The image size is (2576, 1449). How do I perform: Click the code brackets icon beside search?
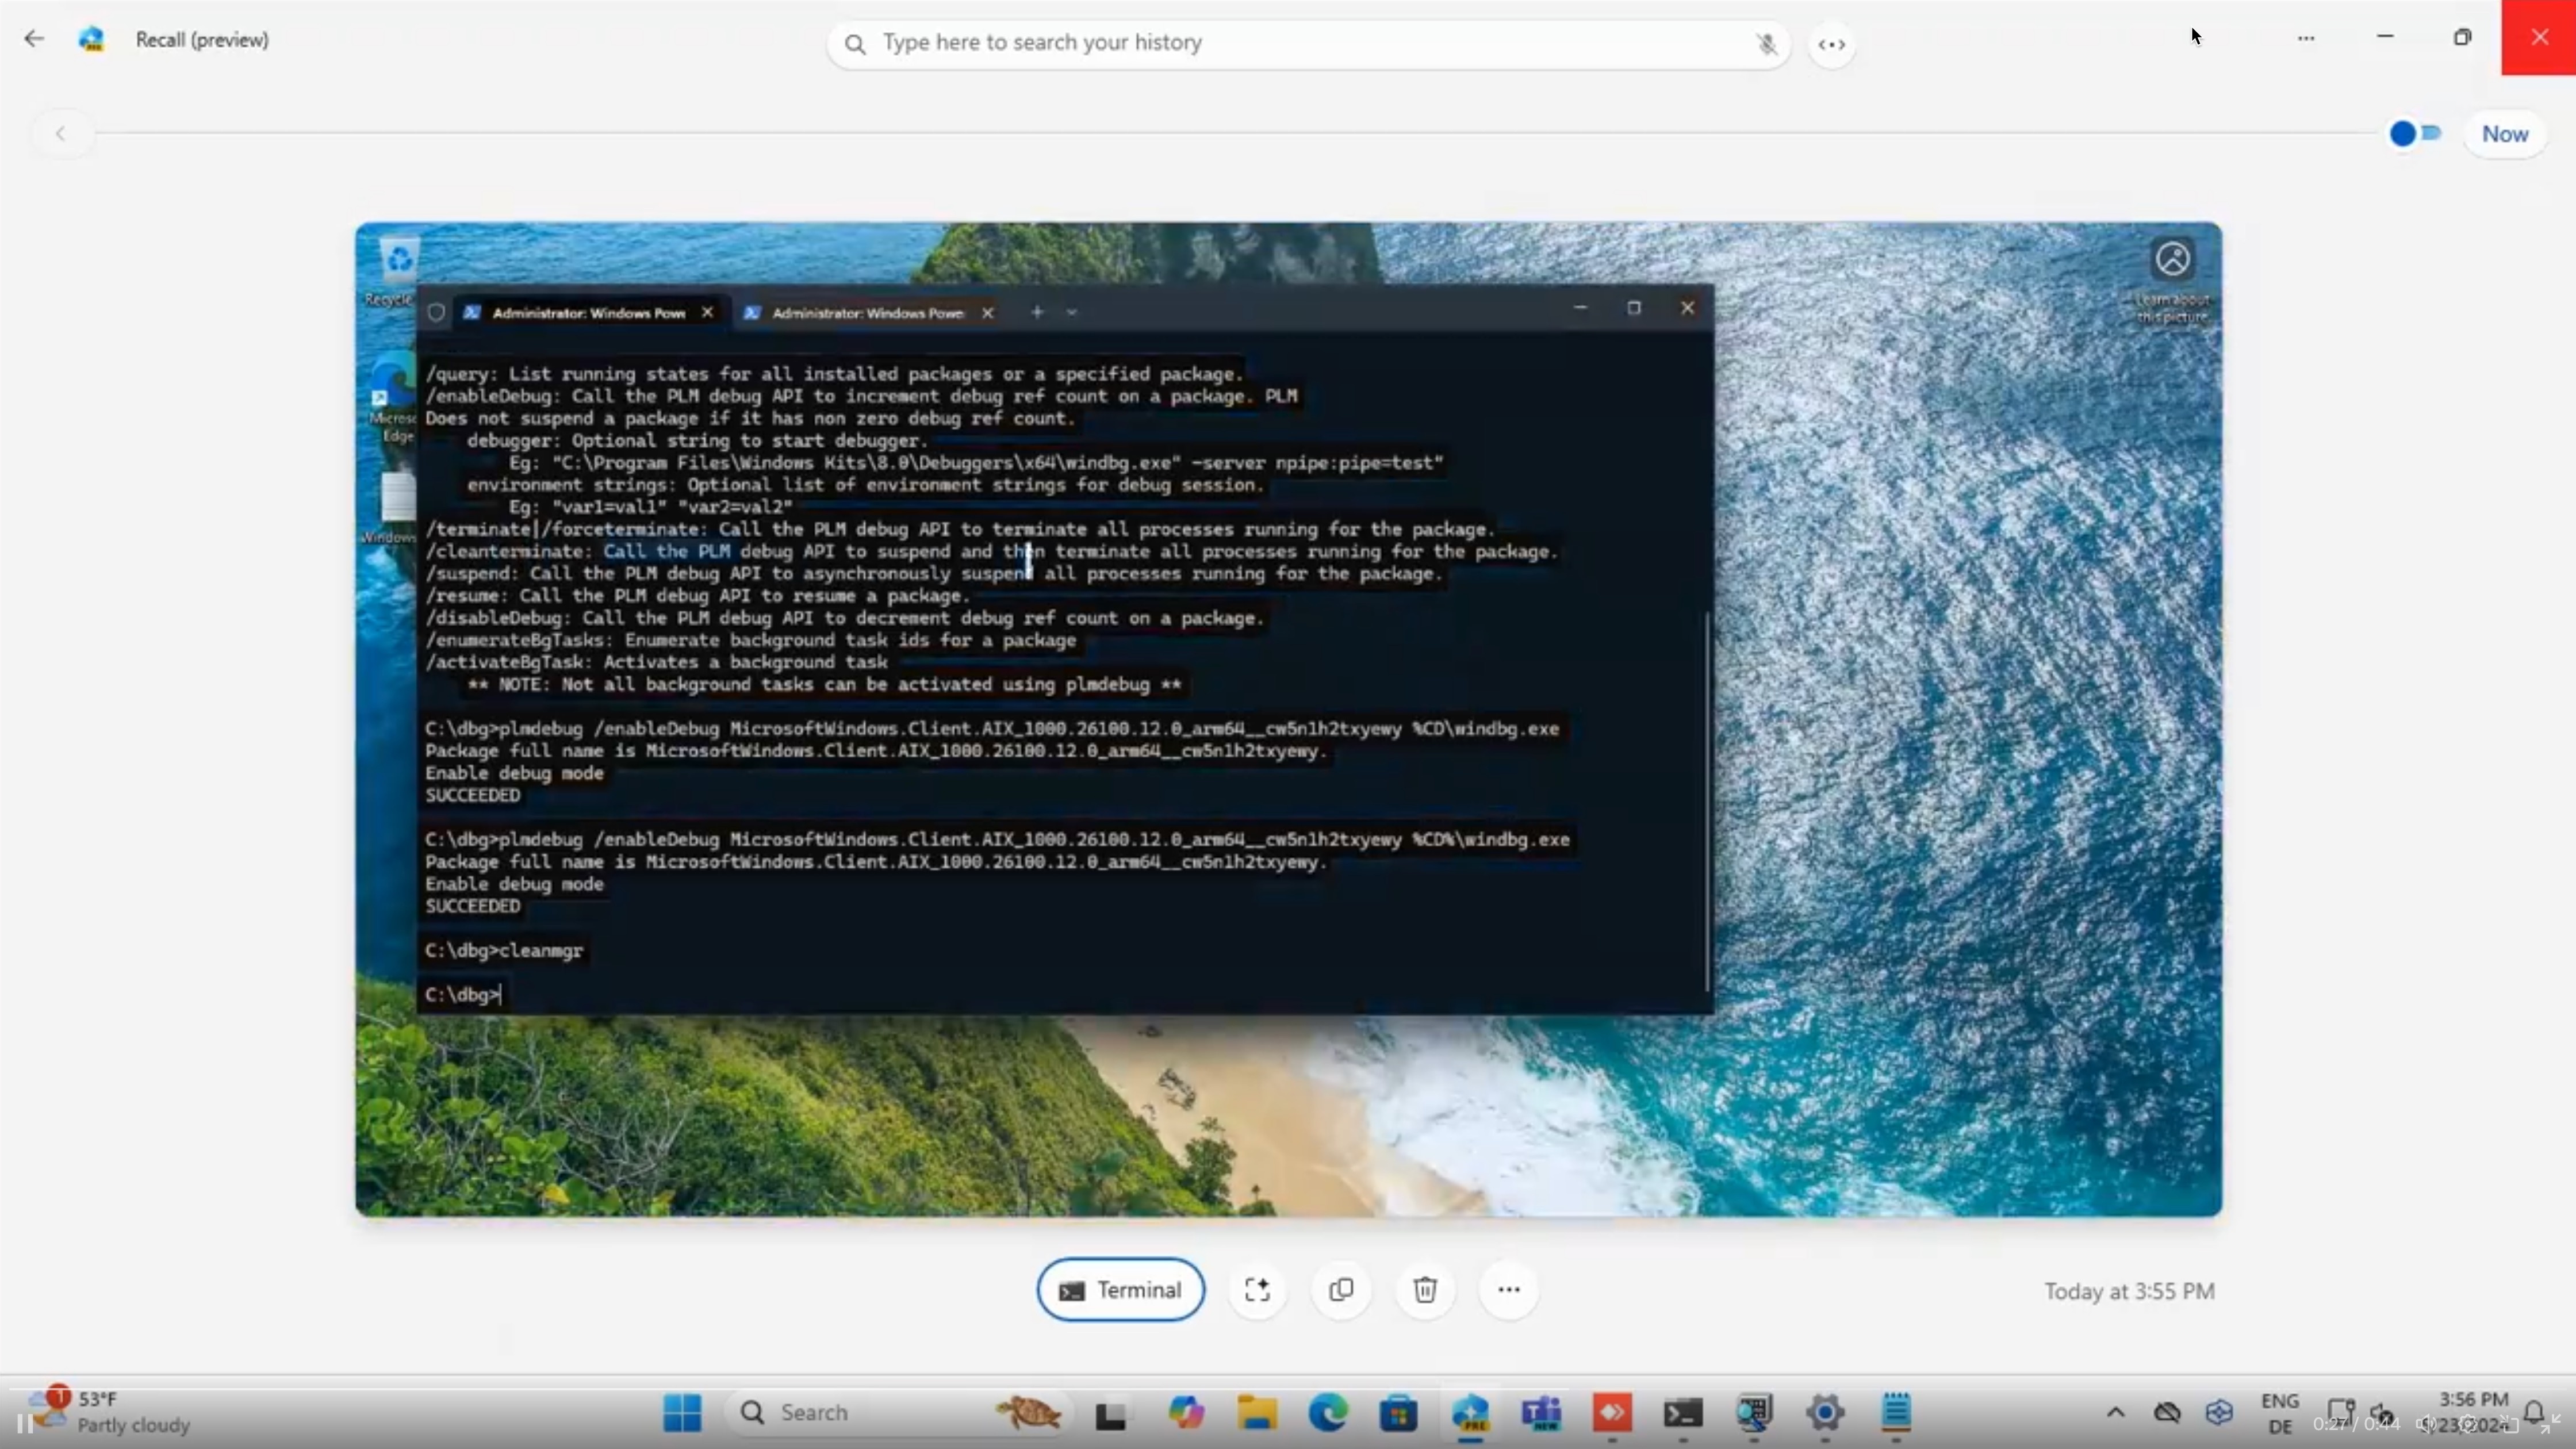(x=1831, y=44)
